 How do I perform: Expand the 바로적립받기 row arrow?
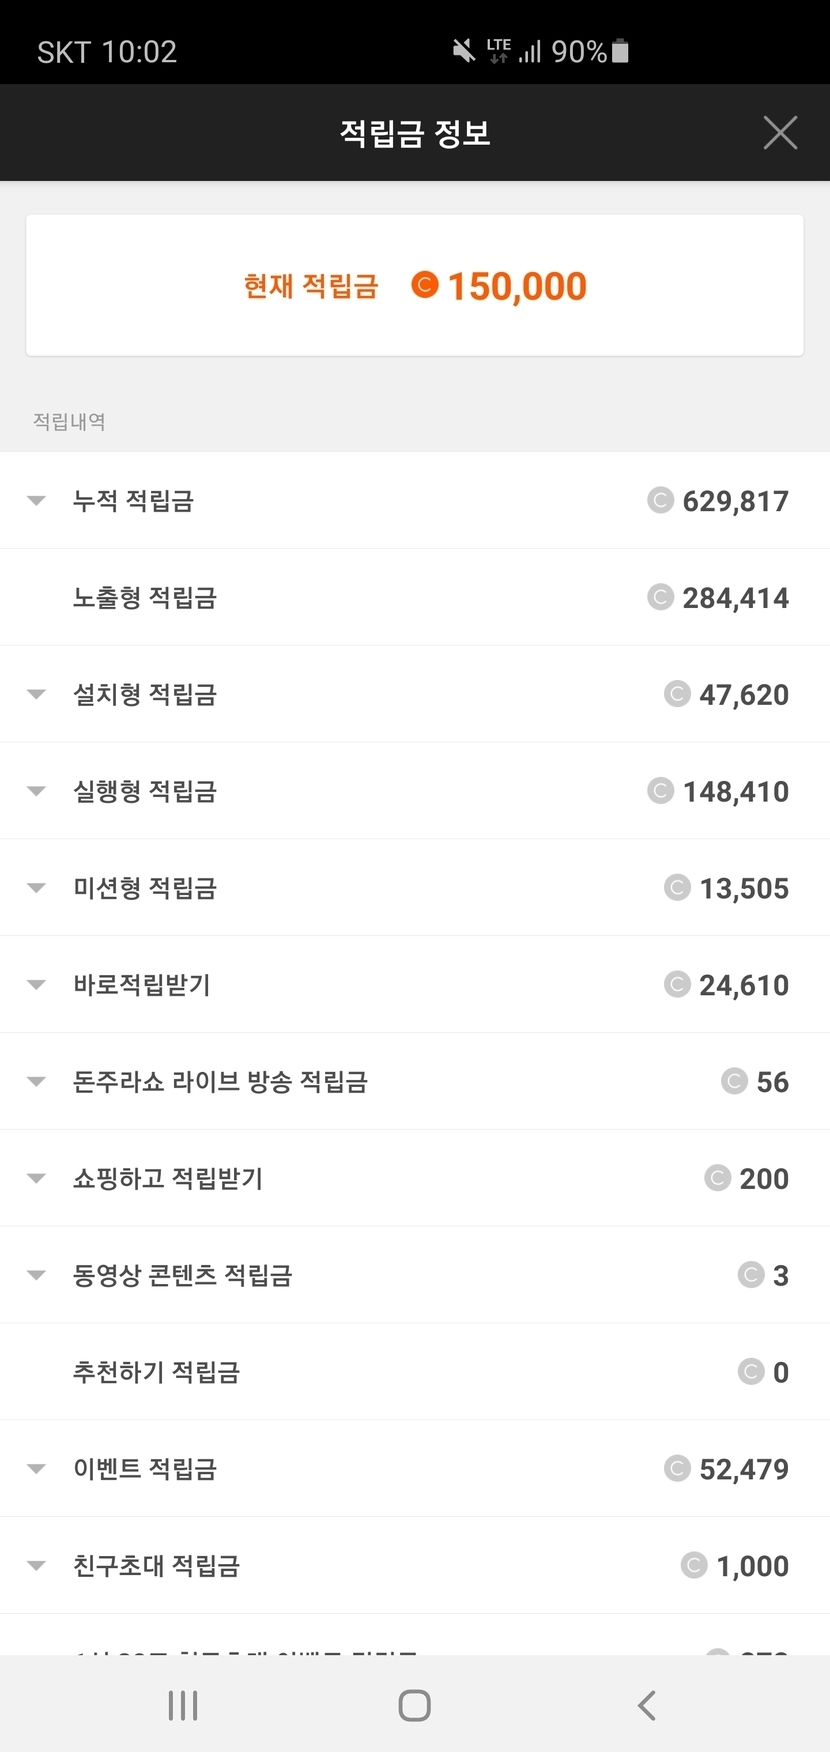37,985
